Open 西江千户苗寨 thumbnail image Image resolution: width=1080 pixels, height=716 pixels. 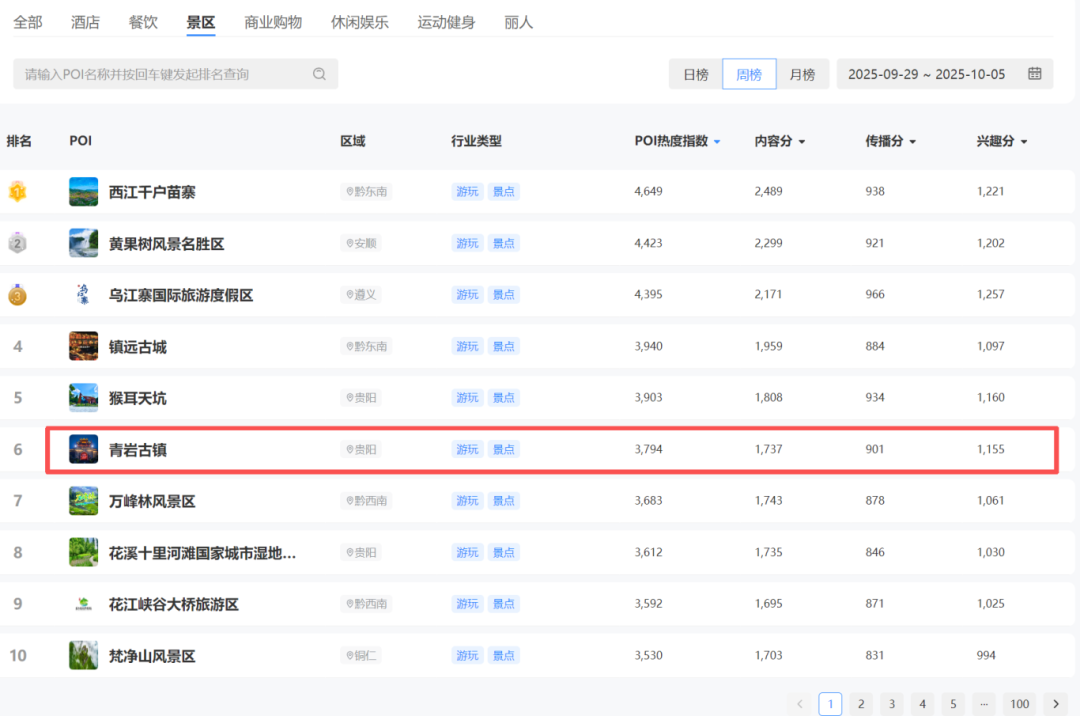click(84, 191)
